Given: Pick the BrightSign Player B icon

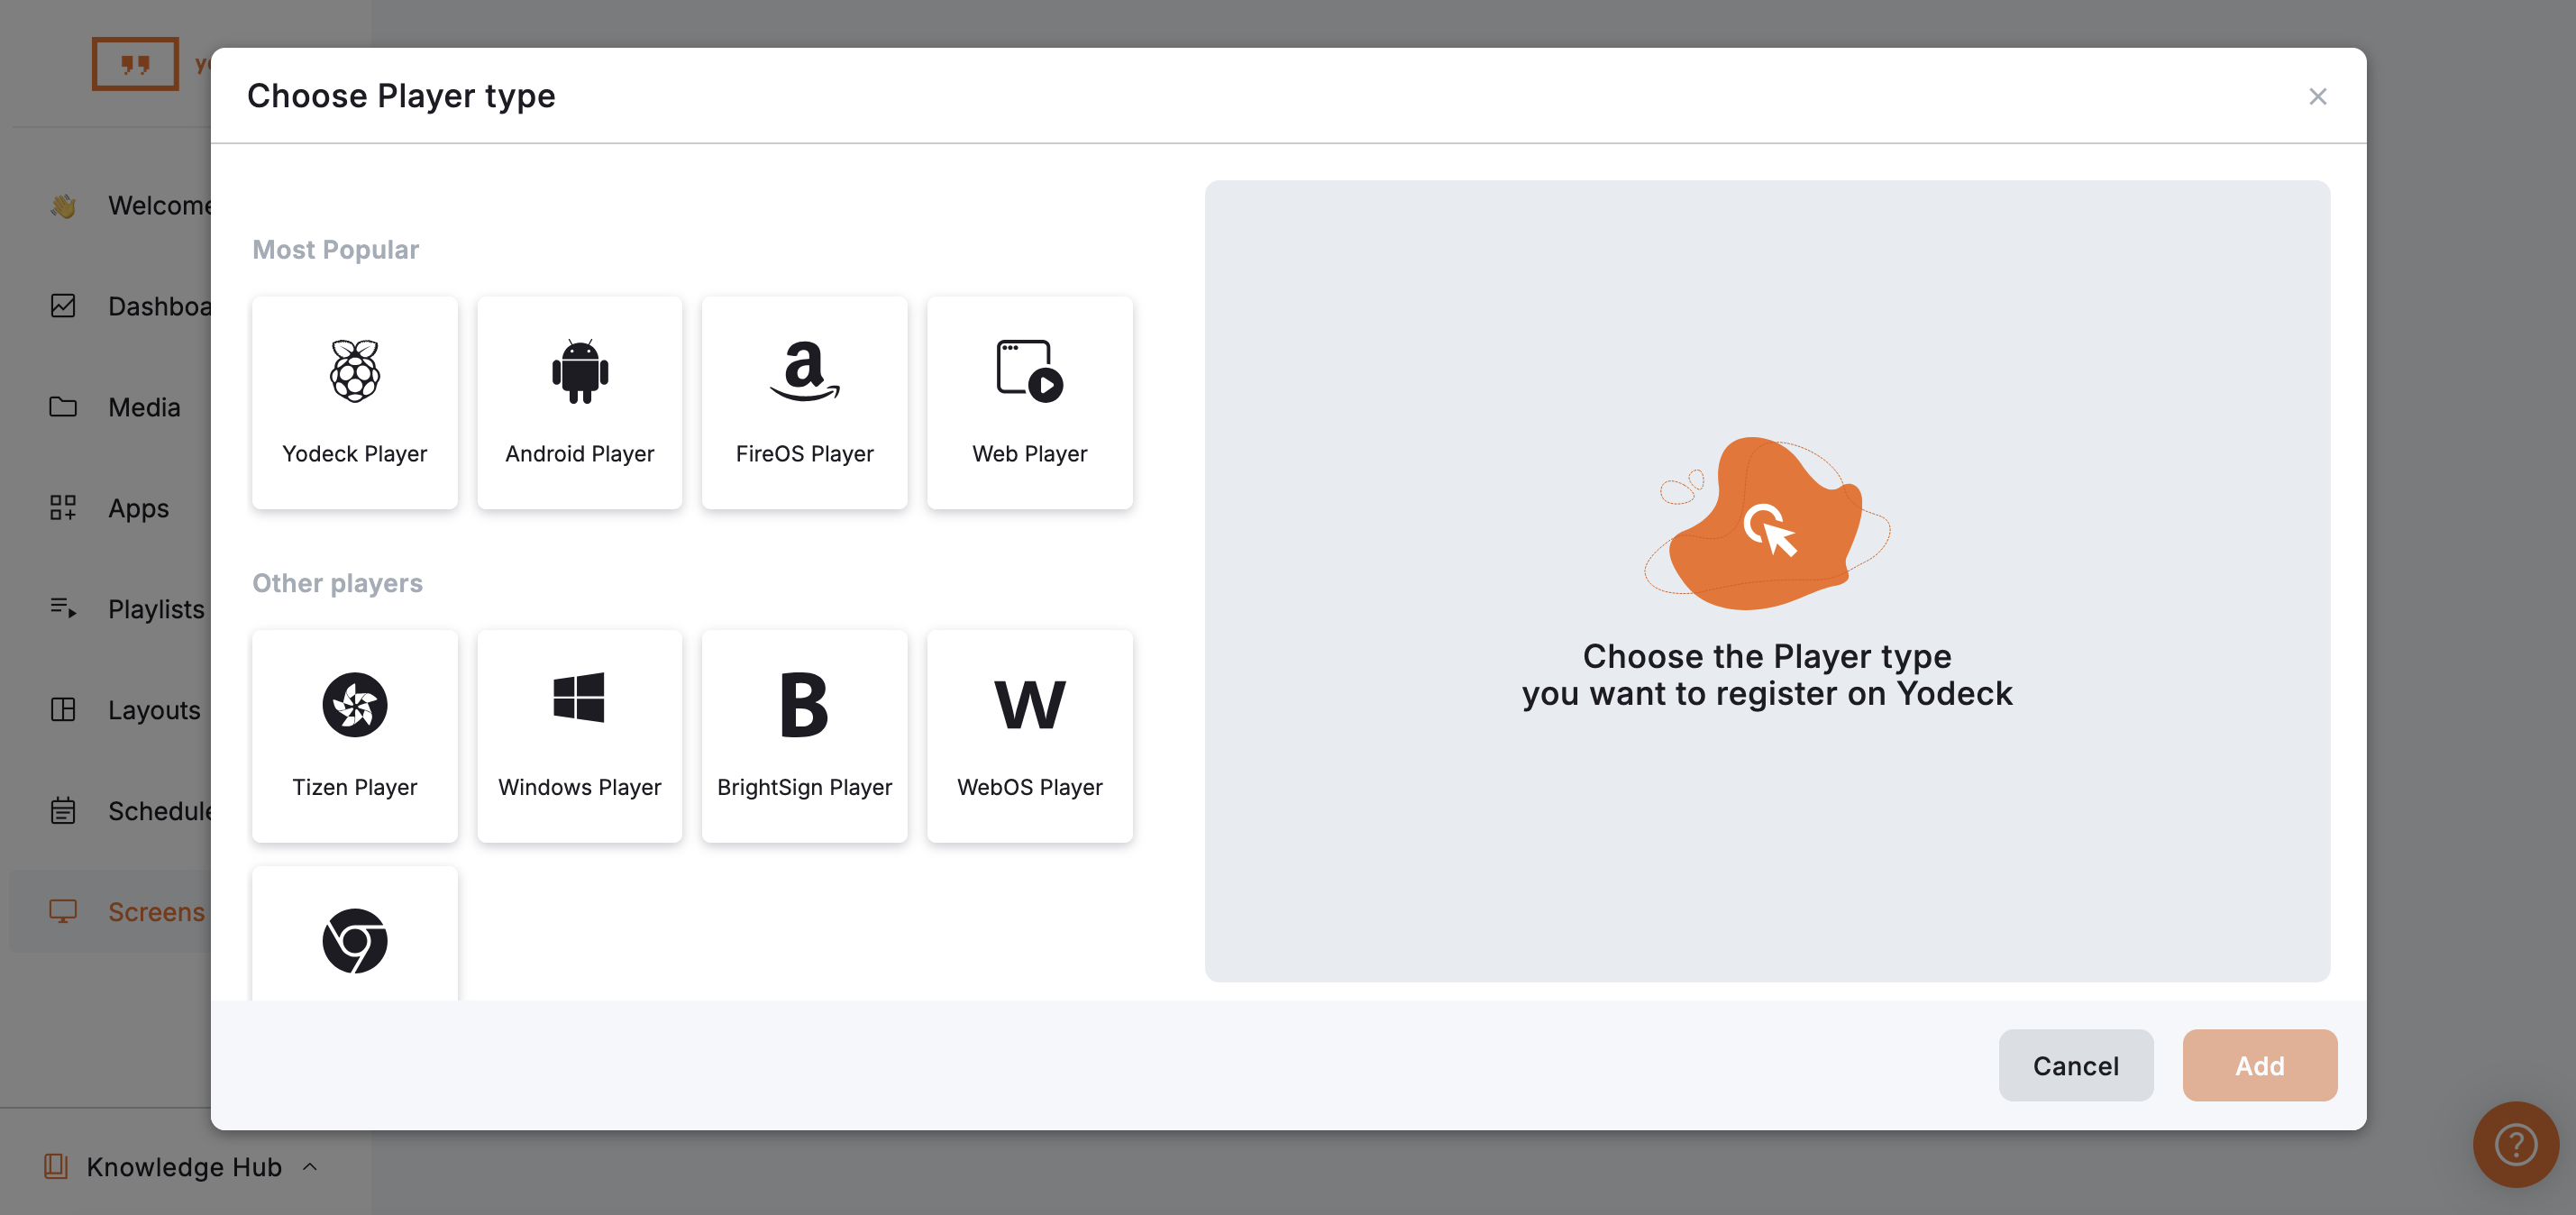Looking at the screenshot, I should click(804, 704).
